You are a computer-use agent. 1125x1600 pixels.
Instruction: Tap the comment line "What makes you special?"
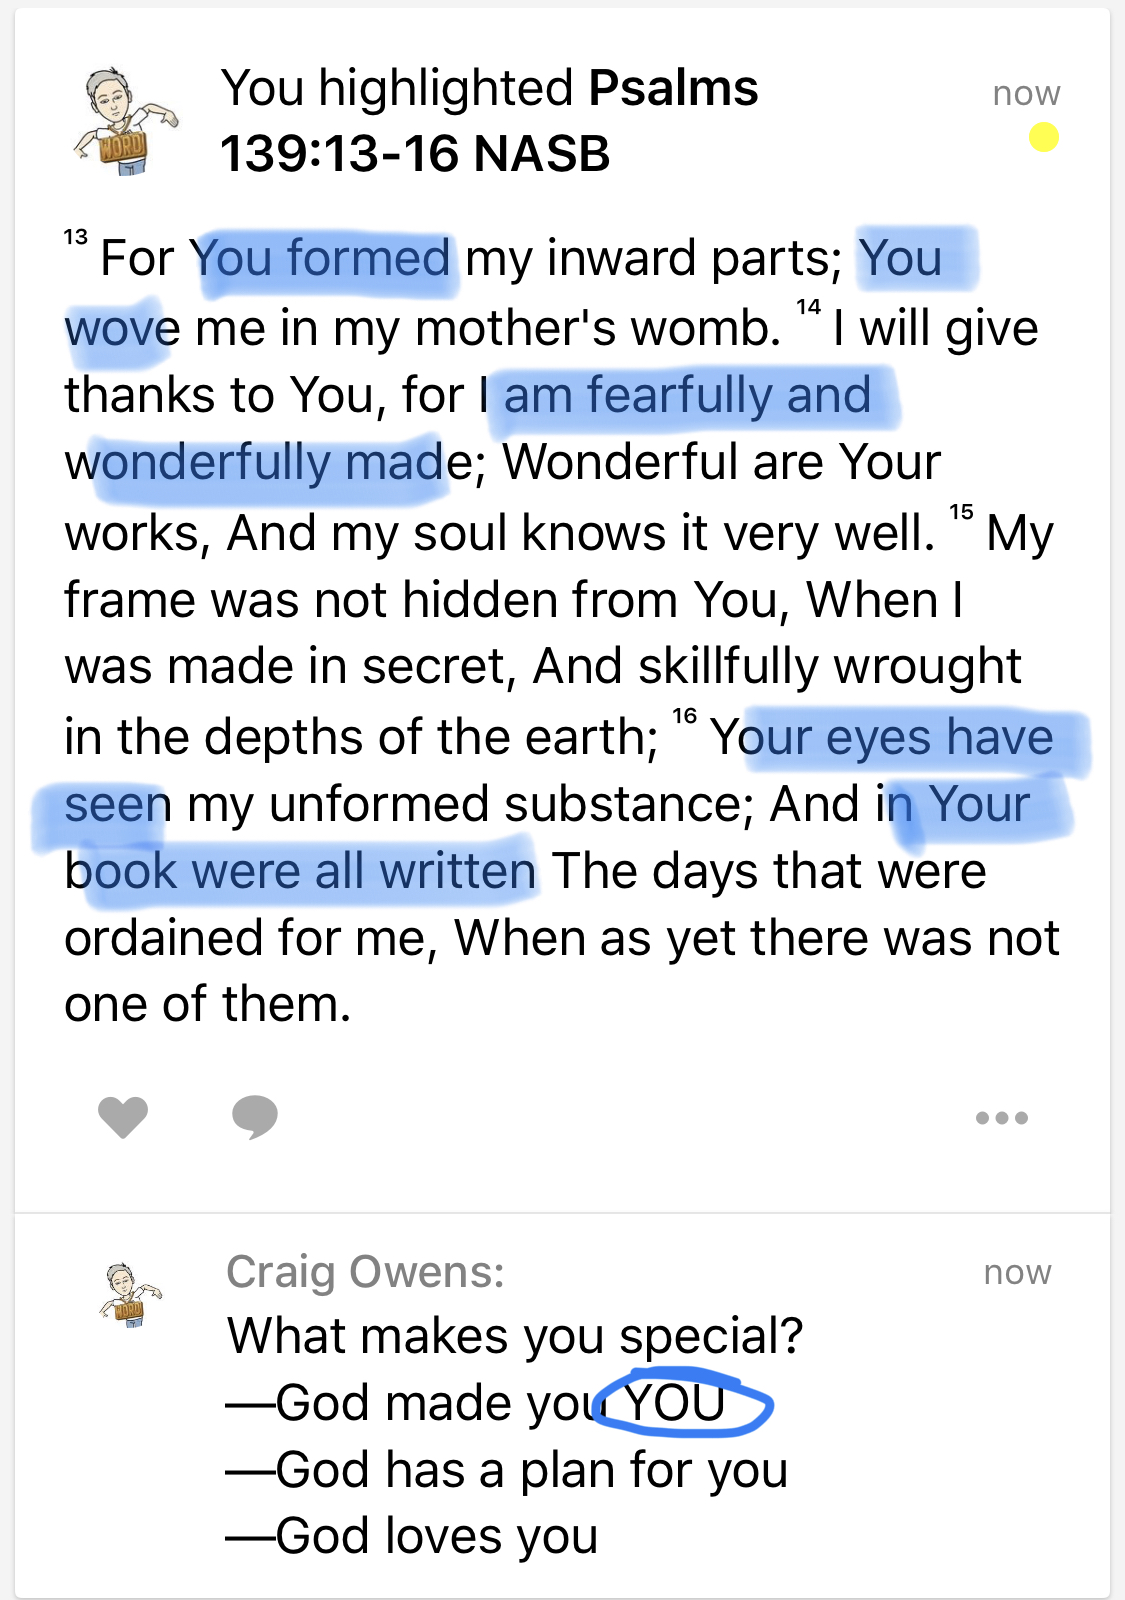[x=515, y=1336]
